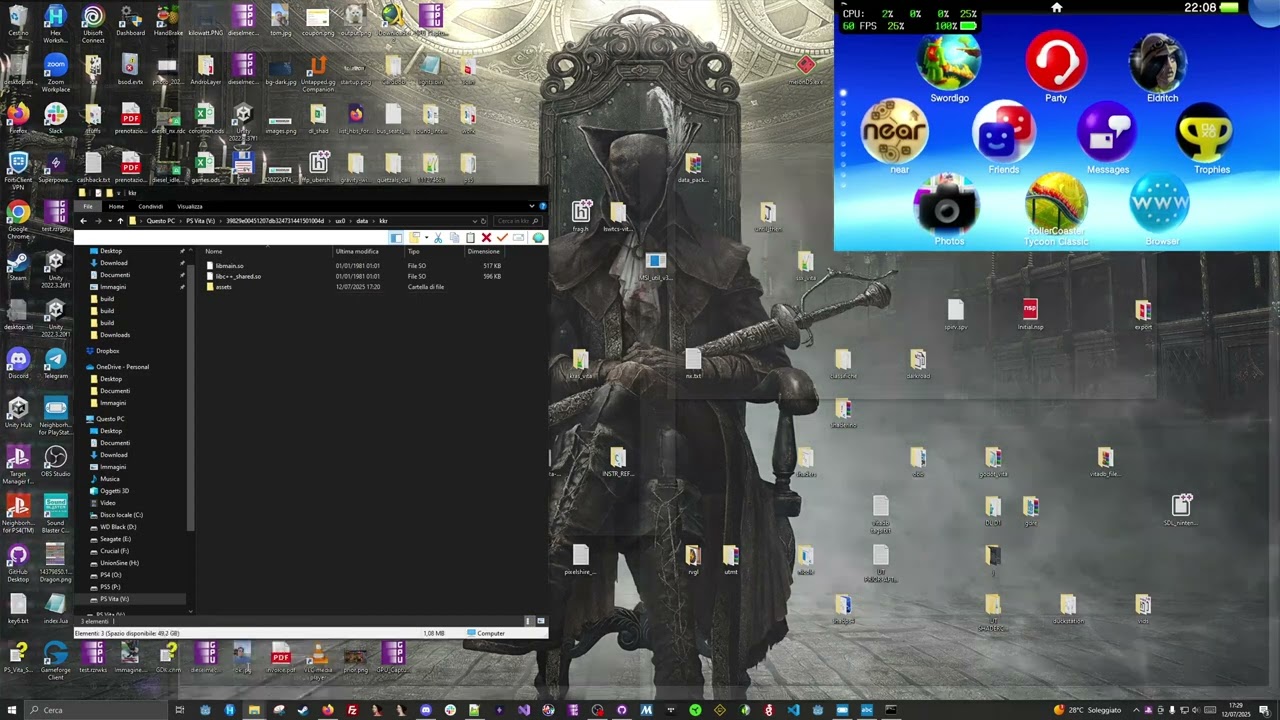Click the cut scissors icon in Explorer toolbar
The image size is (1280, 720).
(438, 238)
